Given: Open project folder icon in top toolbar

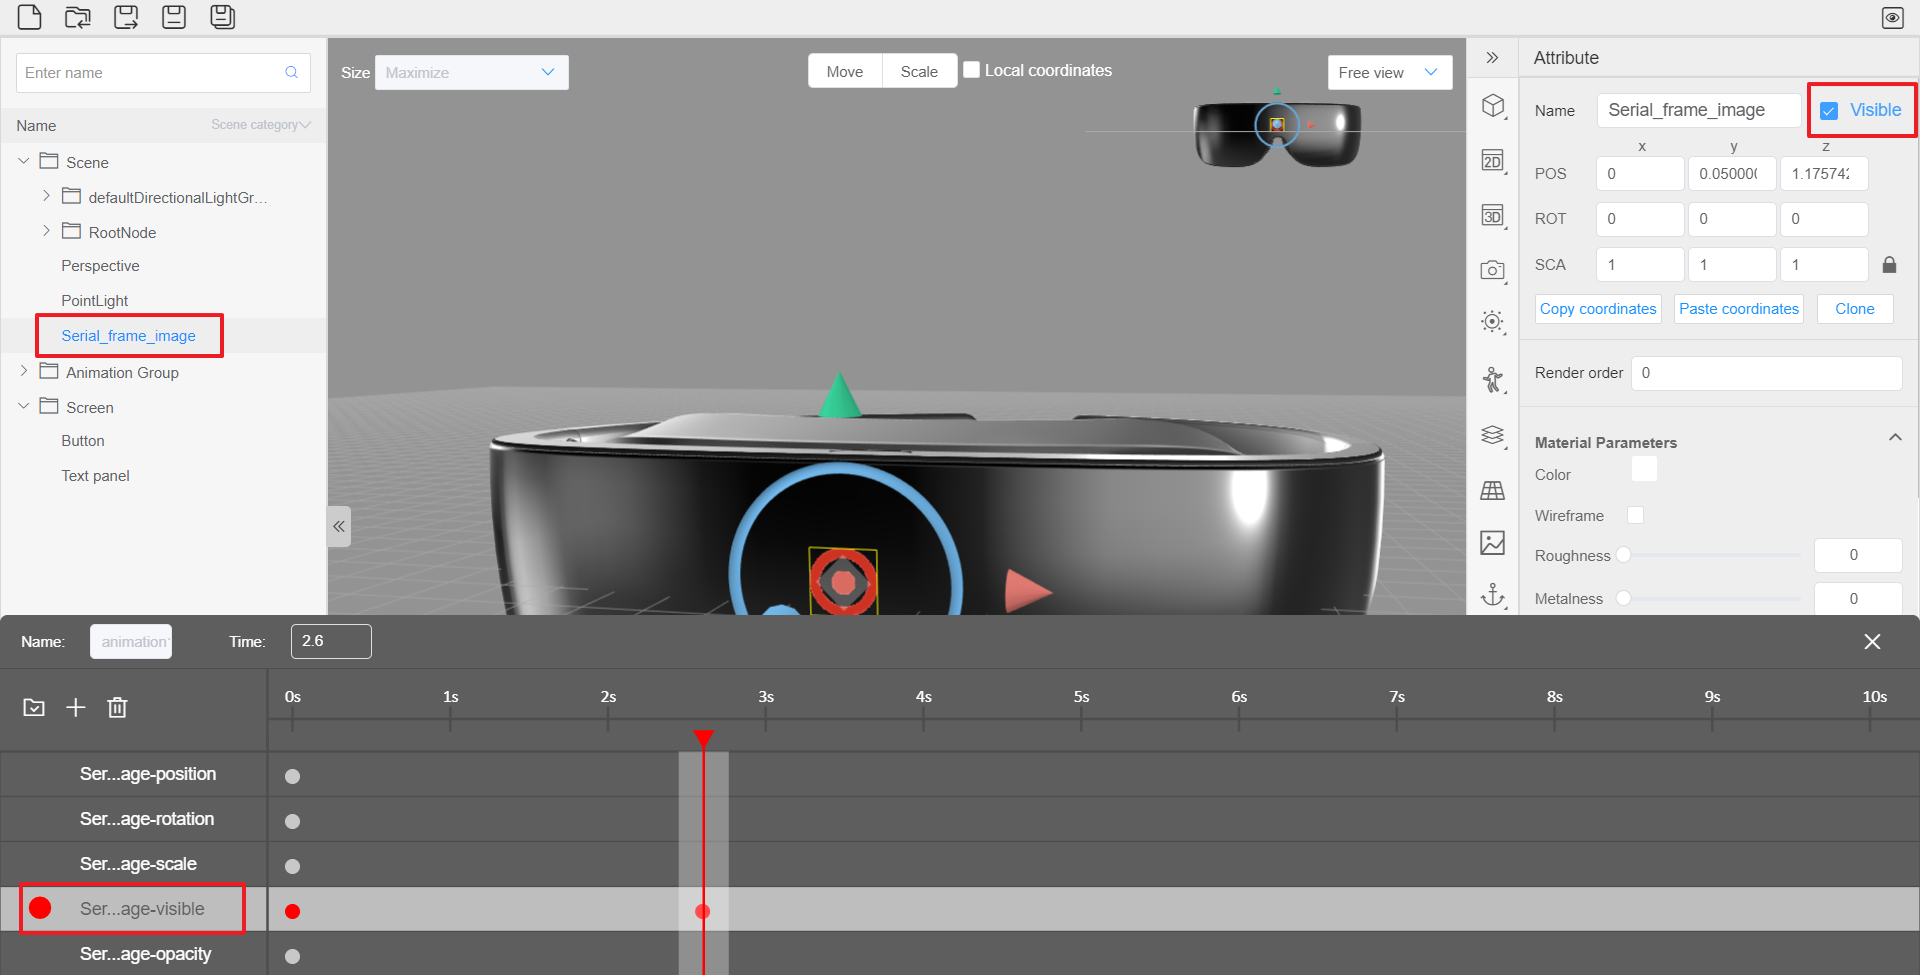Looking at the screenshot, I should pos(78,17).
